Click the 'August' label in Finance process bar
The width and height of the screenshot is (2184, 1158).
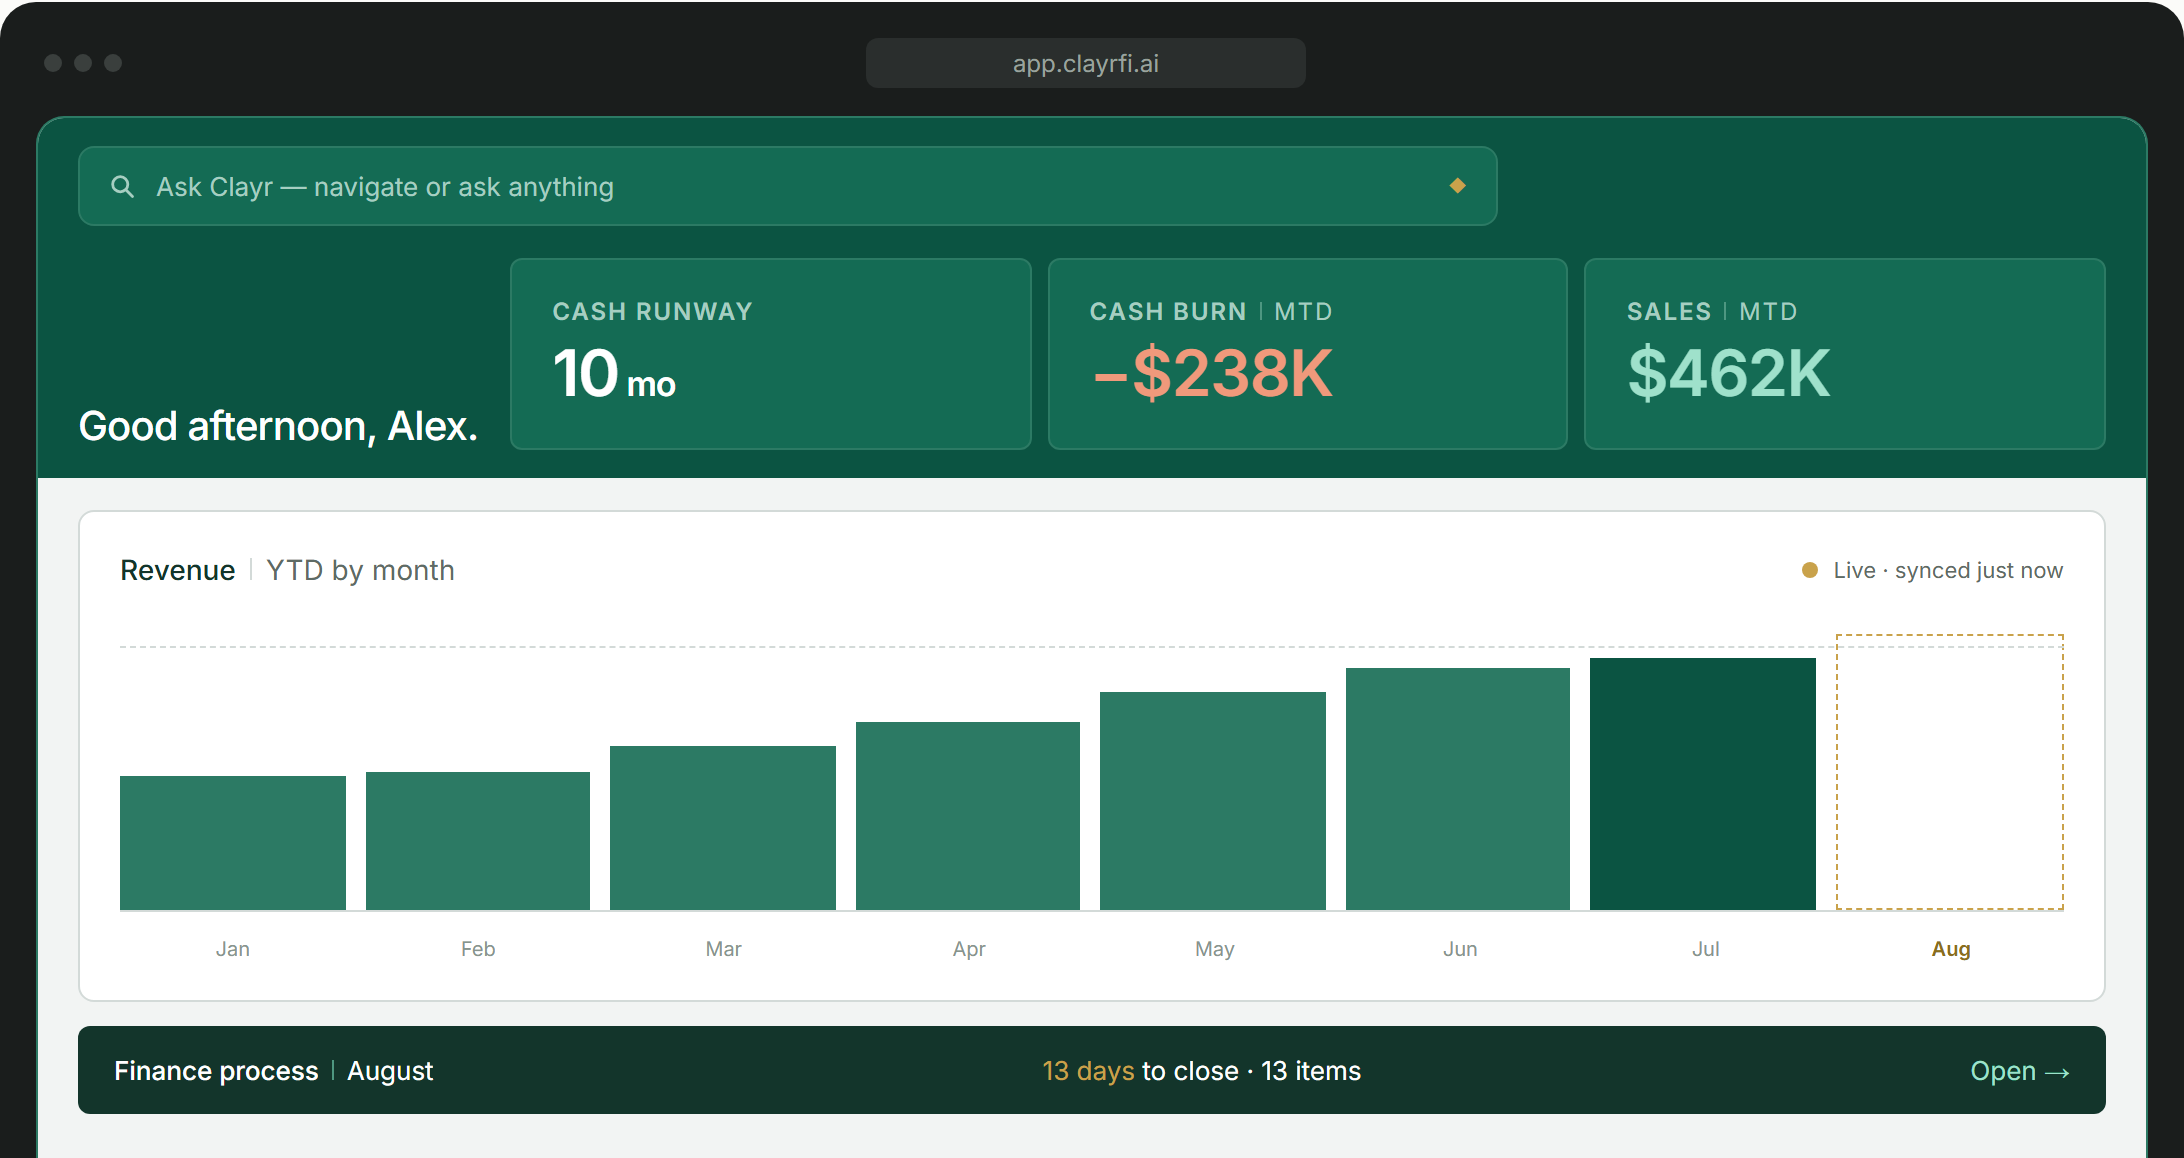390,1071
